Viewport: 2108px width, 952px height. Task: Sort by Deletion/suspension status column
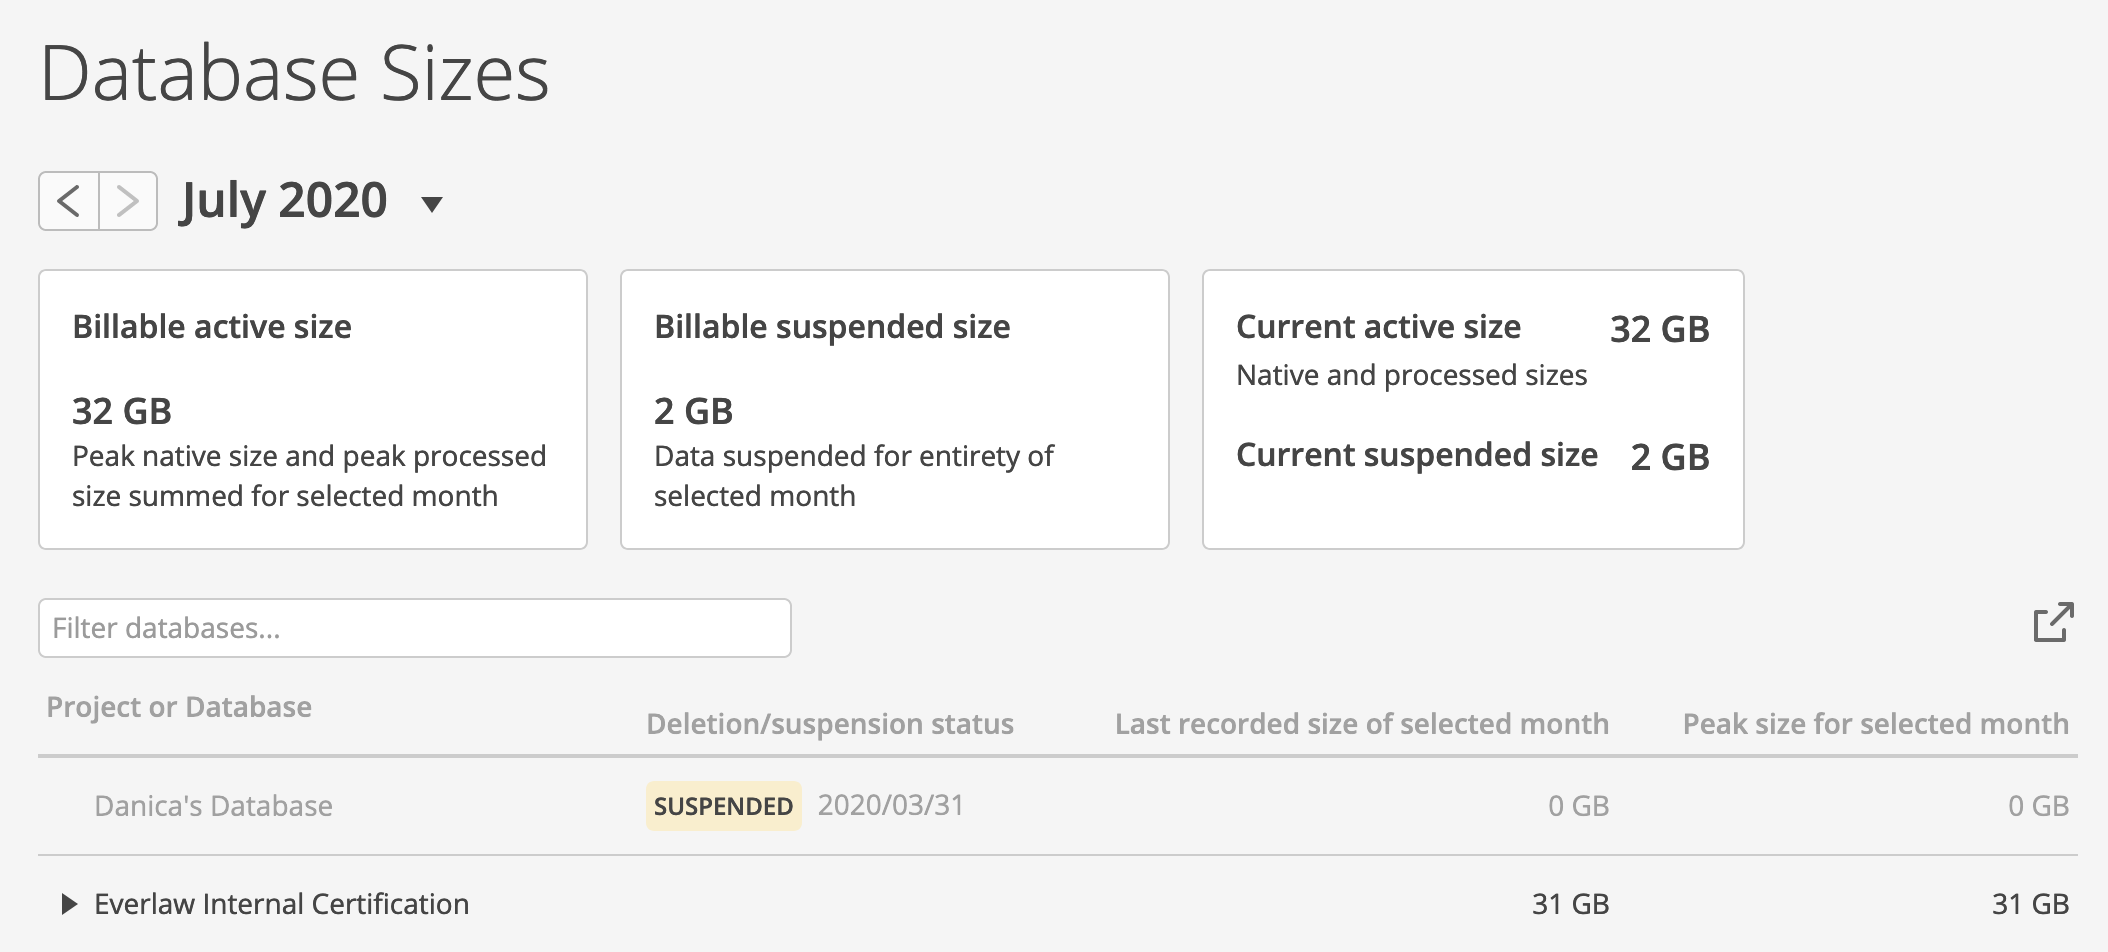tap(830, 724)
